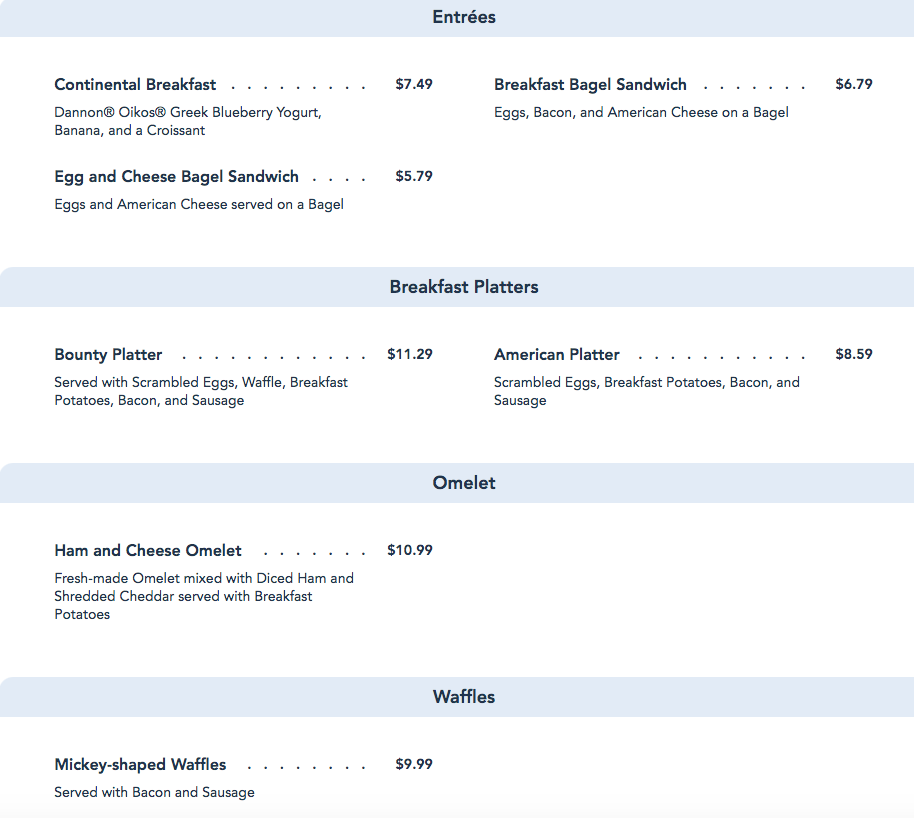Screen dimensions: 914x818
Task: Click the $7.49 Continental Breakfast price
Action: (x=414, y=85)
